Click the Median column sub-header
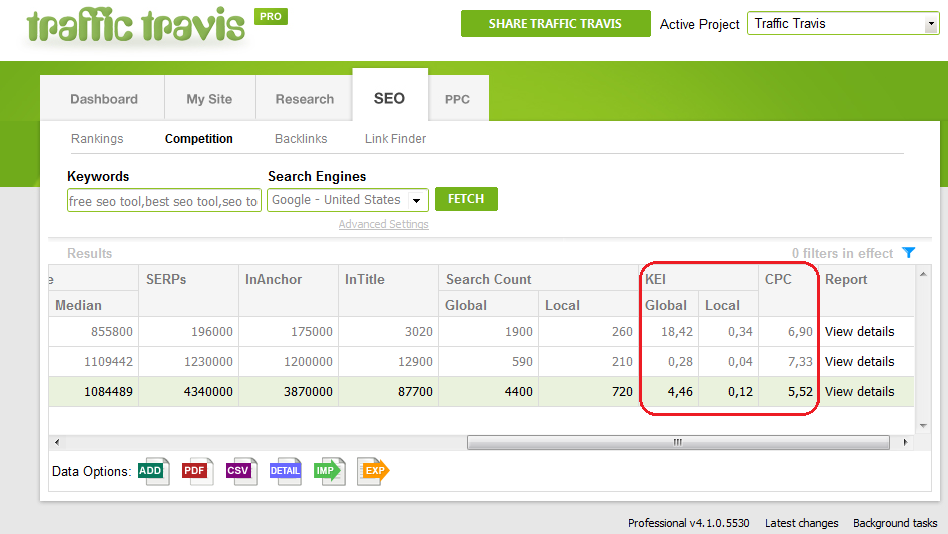948x534 pixels. coord(94,305)
